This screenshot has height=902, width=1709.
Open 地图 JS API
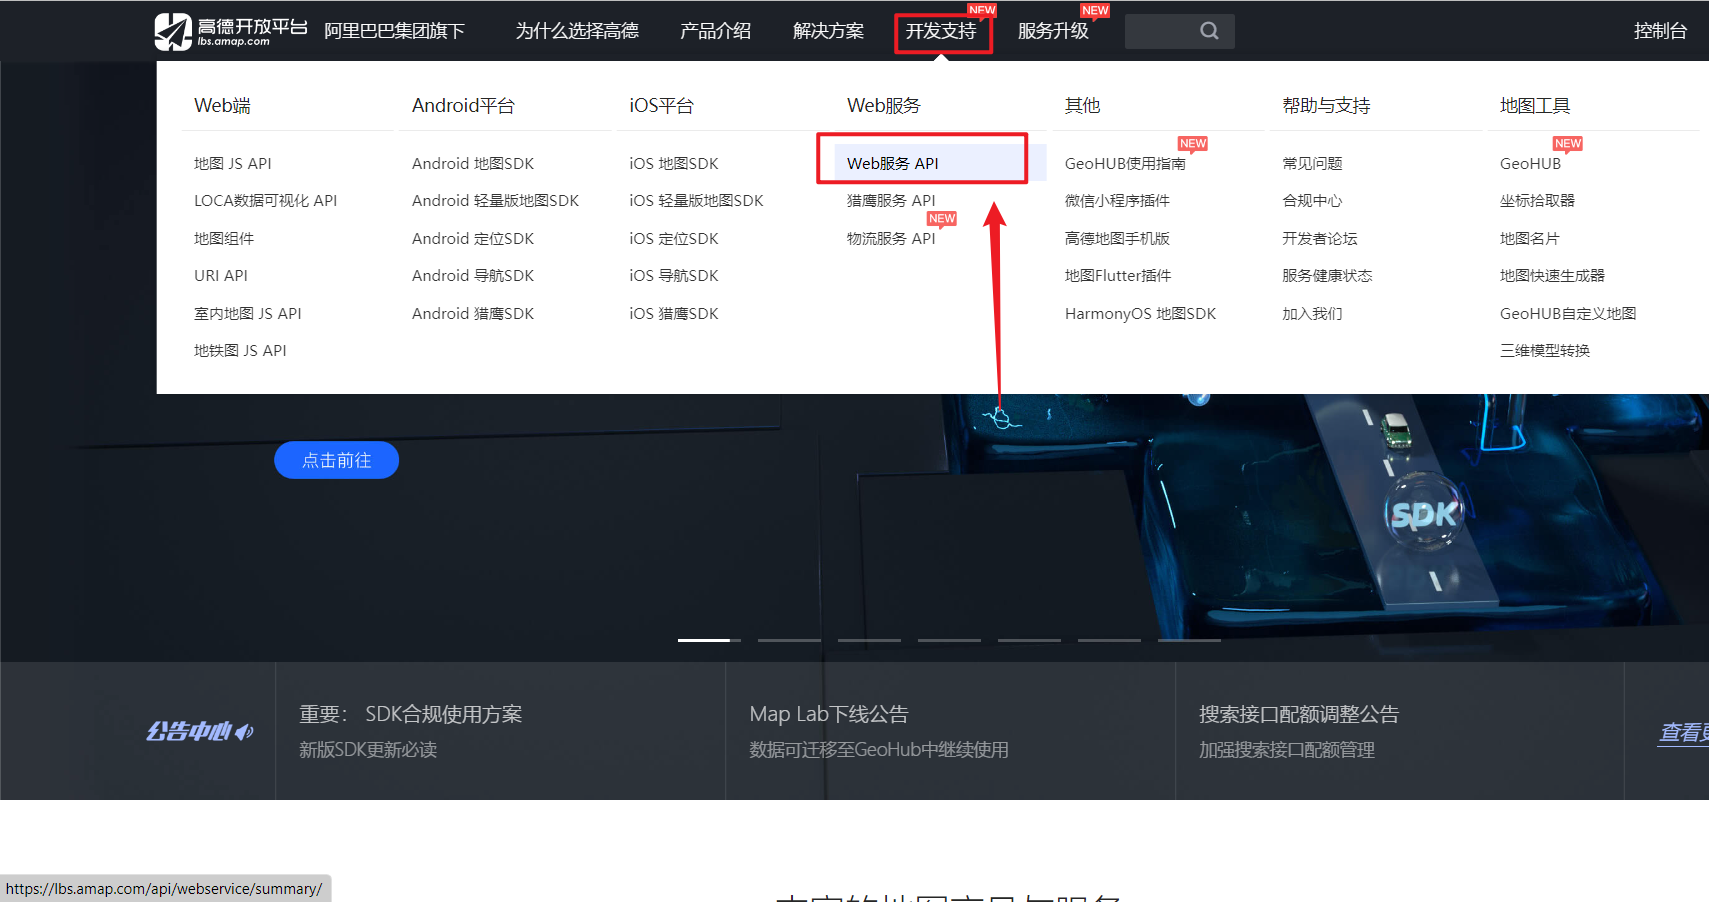[x=233, y=163]
